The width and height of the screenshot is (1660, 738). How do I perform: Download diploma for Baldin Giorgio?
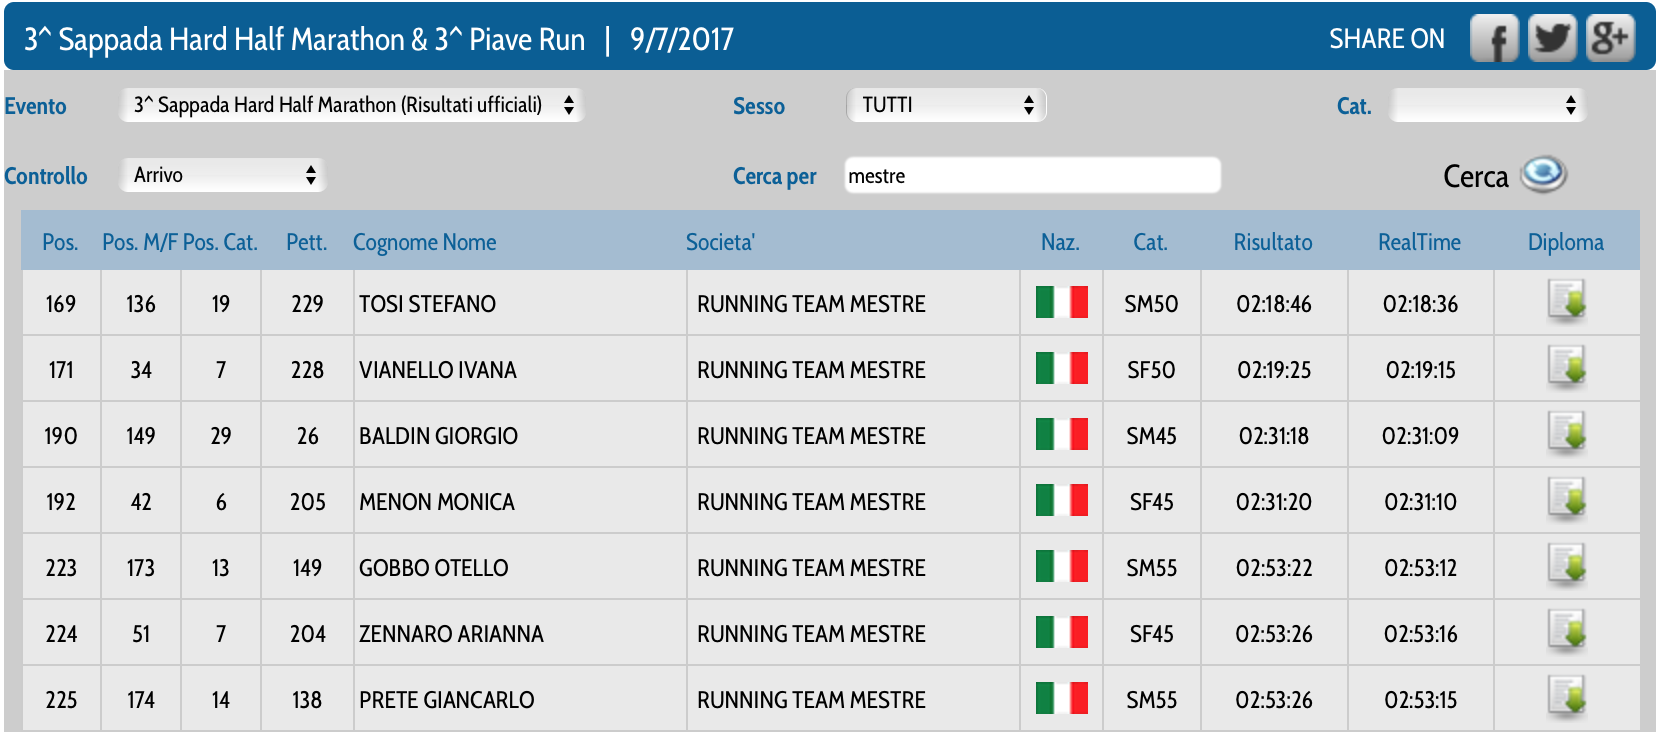click(1566, 434)
